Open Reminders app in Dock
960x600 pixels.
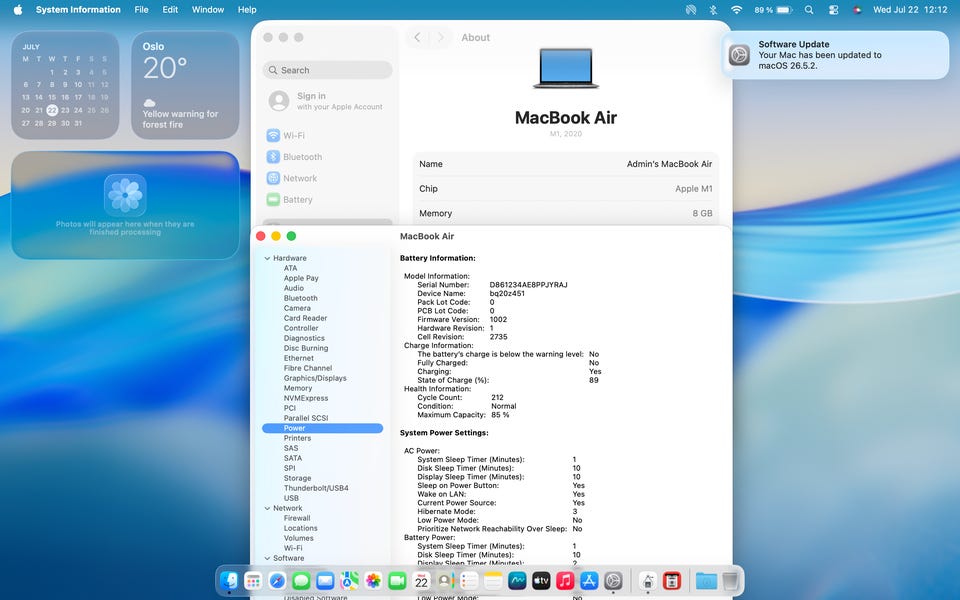tap(469, 580)
